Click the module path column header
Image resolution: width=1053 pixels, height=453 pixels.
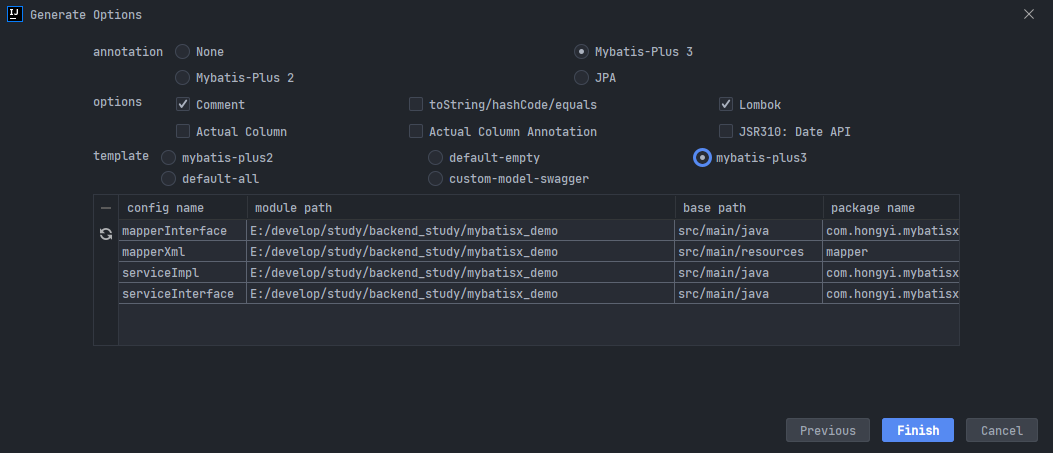pos(461,208)
